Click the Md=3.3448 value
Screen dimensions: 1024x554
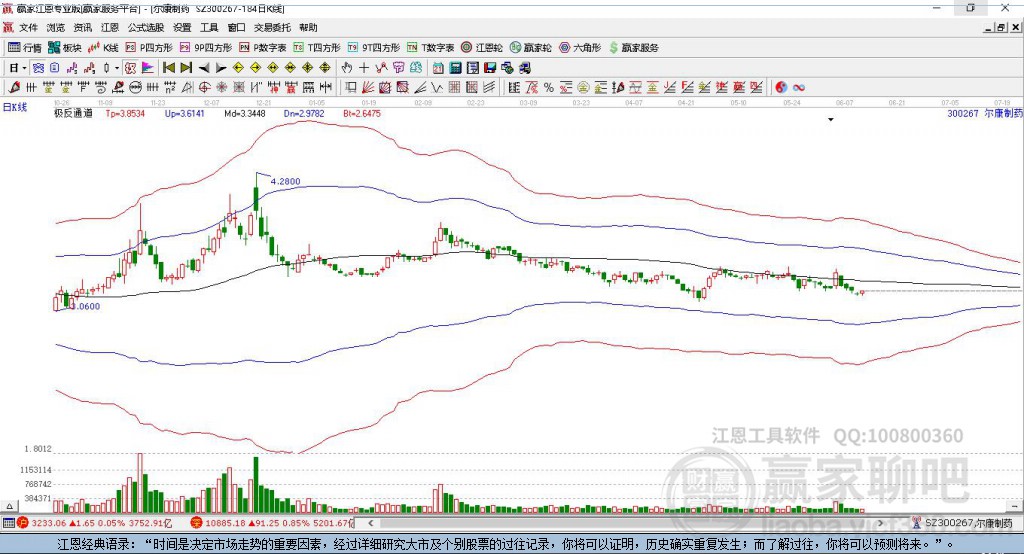(x=245, y=113)
